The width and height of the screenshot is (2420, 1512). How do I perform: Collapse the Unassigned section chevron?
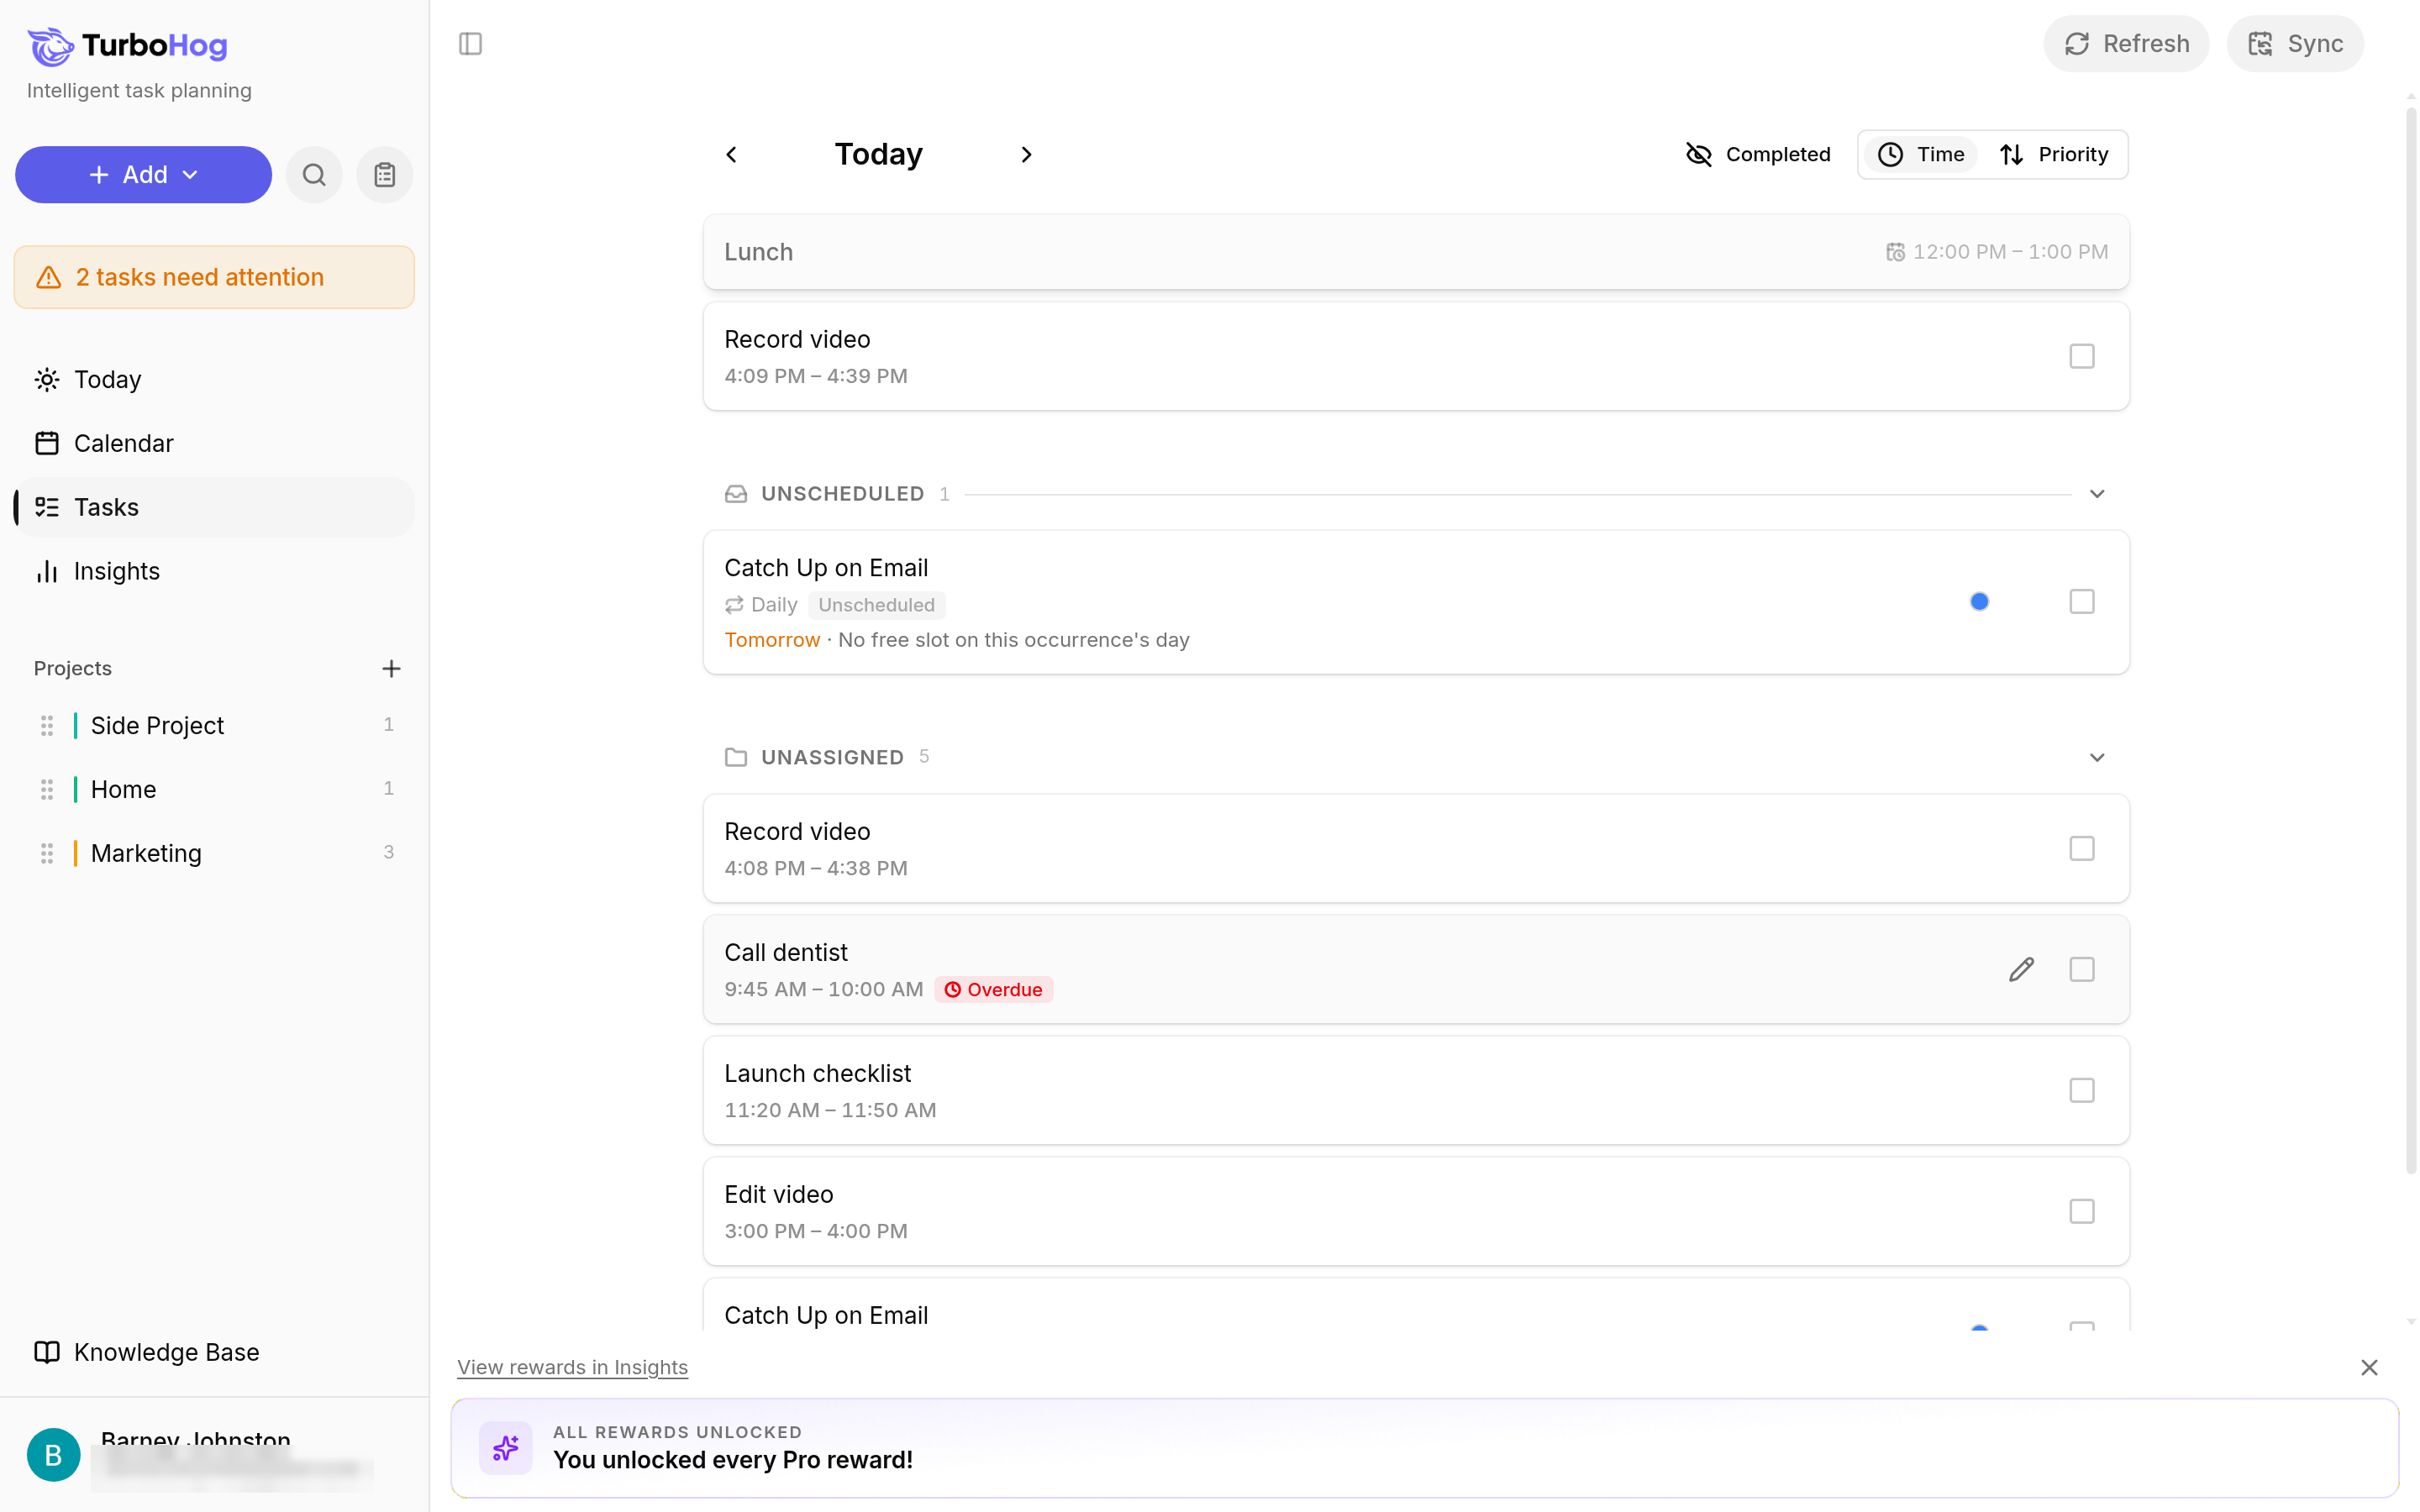coord(2097,757)
